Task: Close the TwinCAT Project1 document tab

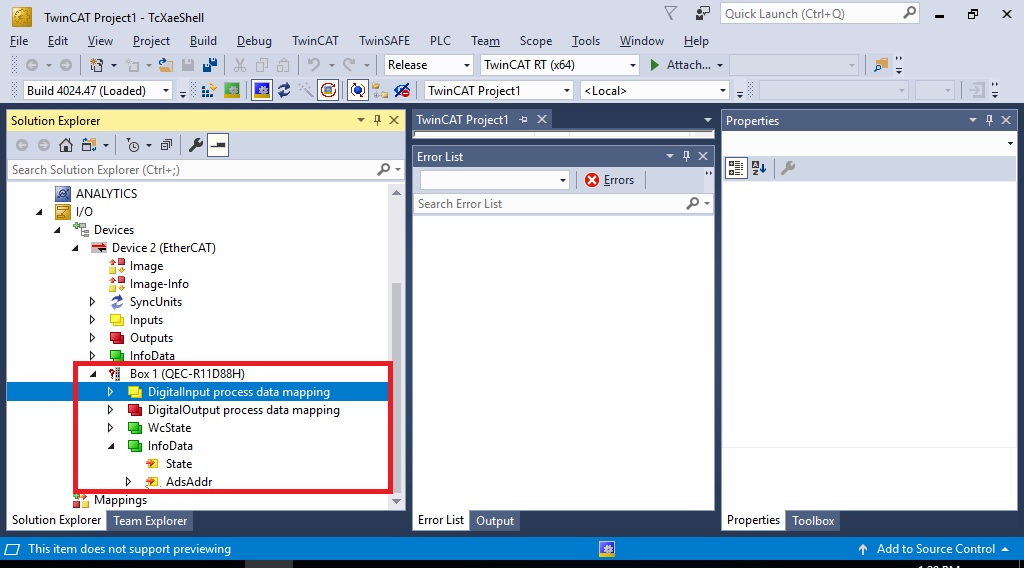Action: pyautogui.click(x=541, y=119)
